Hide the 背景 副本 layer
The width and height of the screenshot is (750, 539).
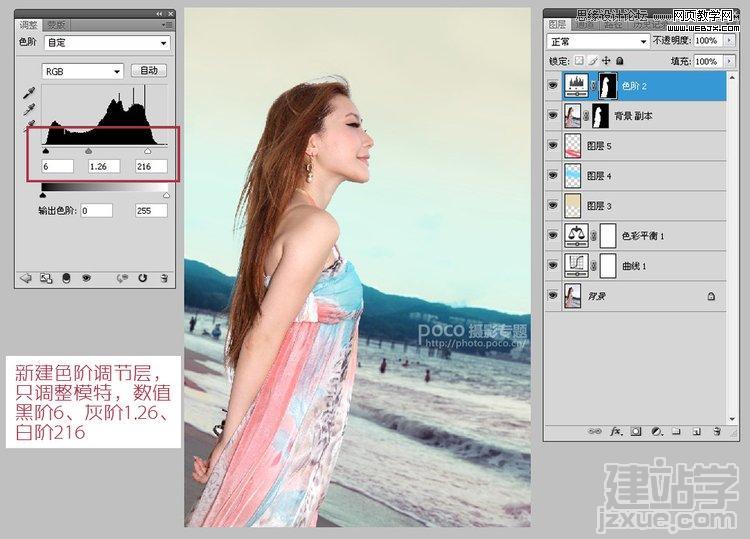(x=553, y=116)
